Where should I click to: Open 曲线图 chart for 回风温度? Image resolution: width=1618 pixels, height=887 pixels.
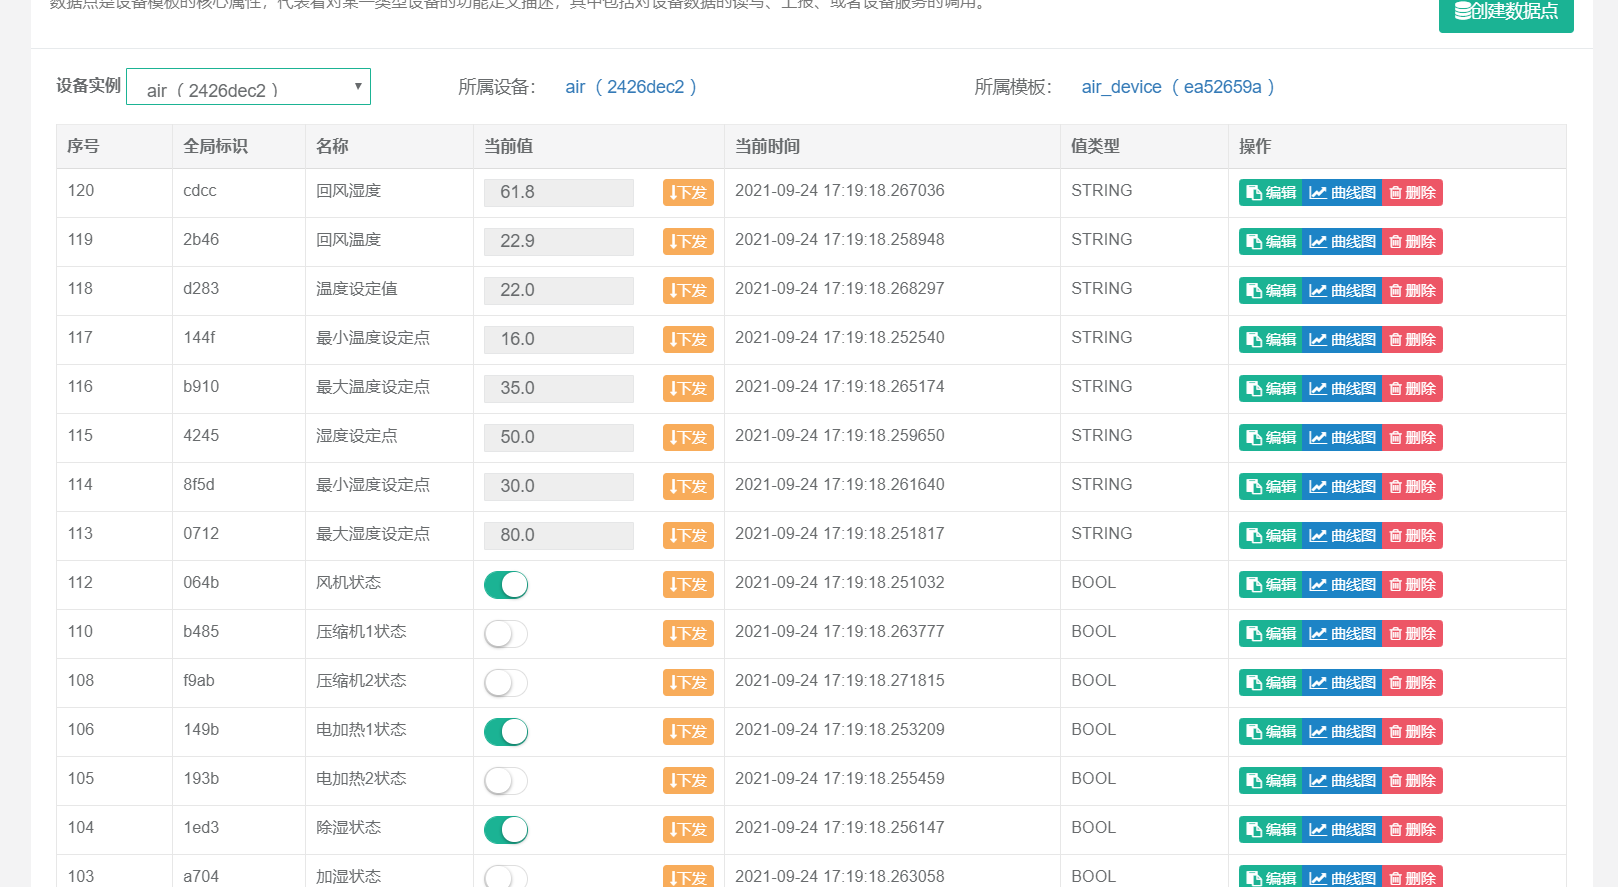tap(1342, 242)
